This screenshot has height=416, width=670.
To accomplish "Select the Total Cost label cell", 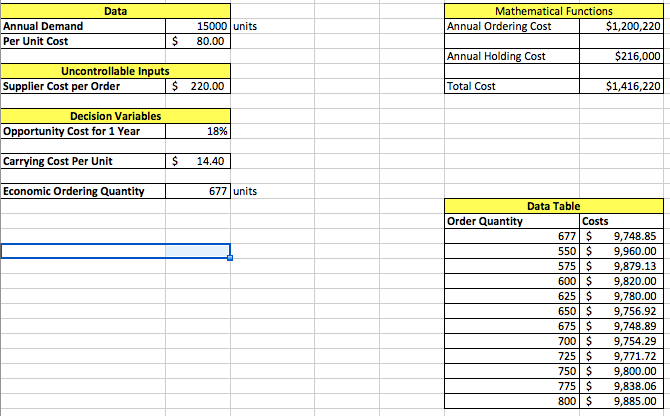I will [512, 86].
